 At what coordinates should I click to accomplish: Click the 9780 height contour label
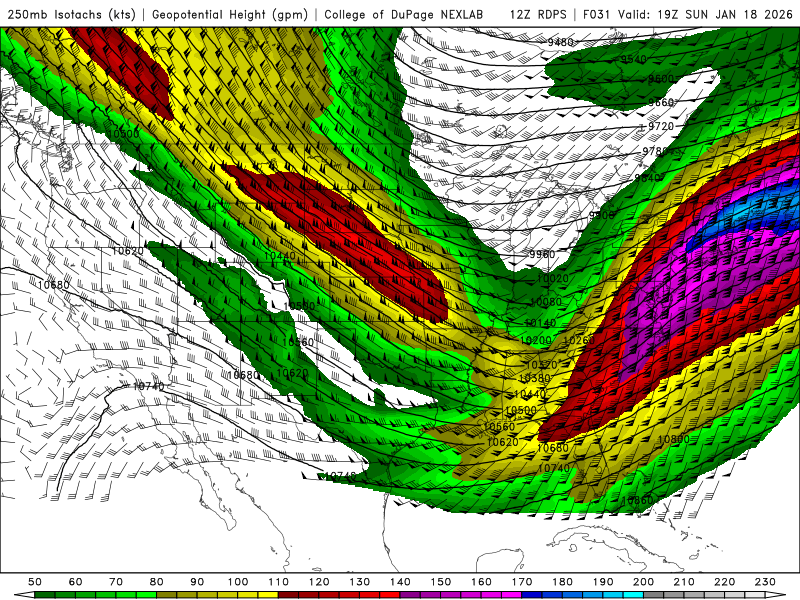point(655,152)
